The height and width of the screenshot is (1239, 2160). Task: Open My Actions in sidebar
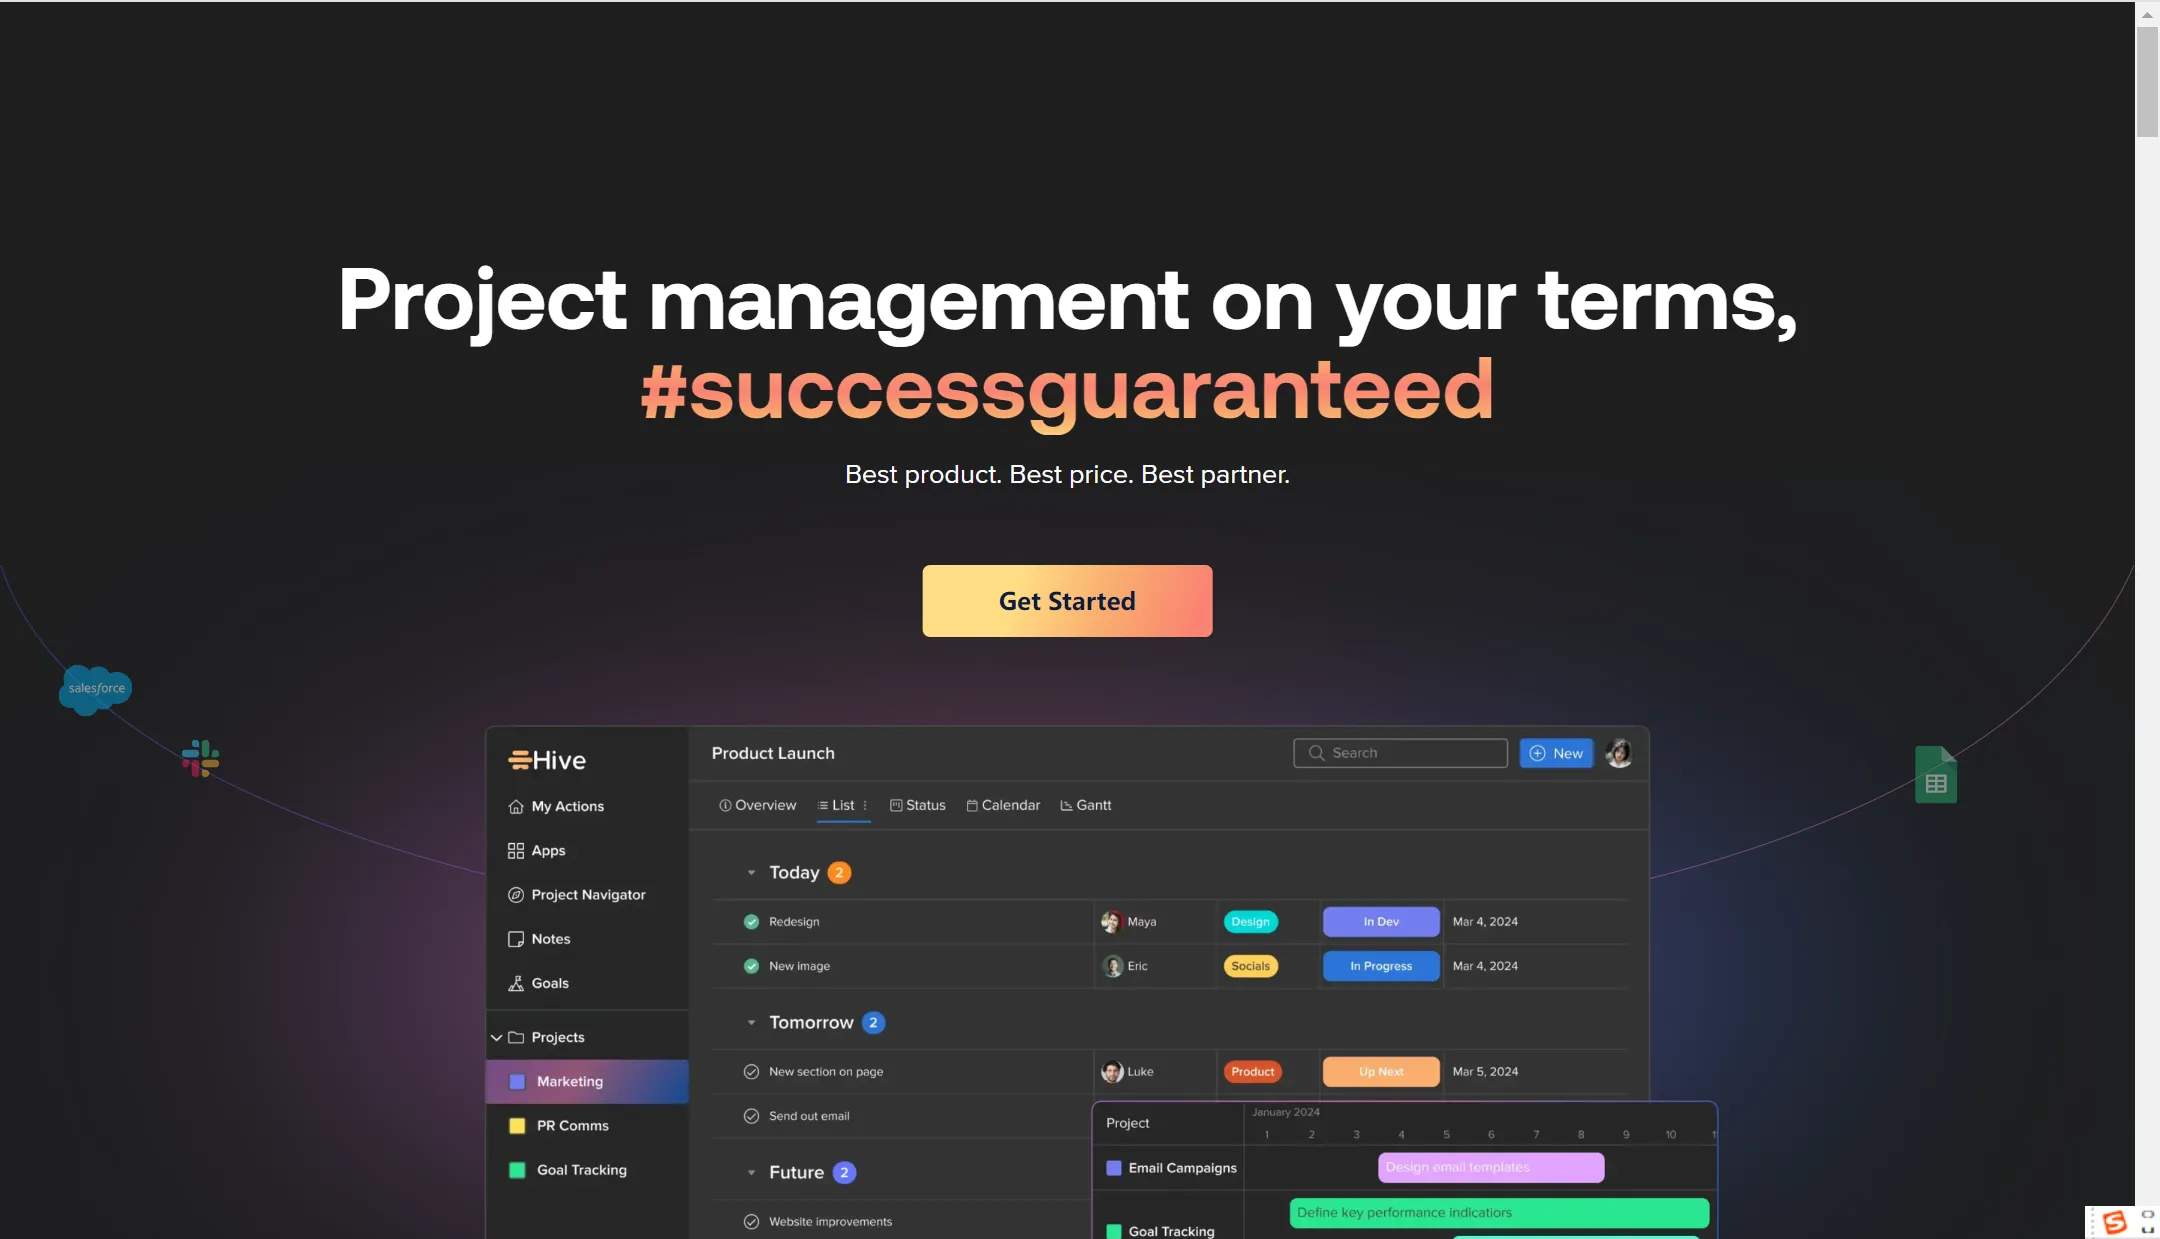click(x=568, y=806)
